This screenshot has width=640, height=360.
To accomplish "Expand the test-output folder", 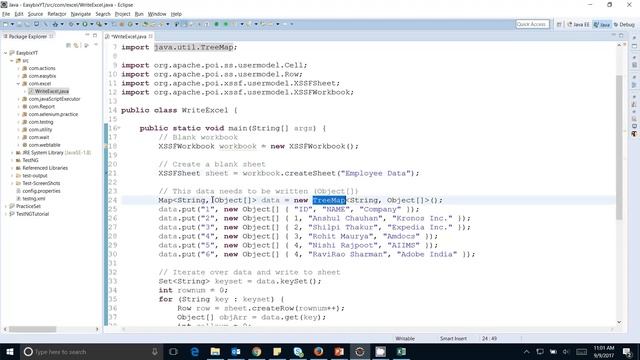I will [12, 176].
